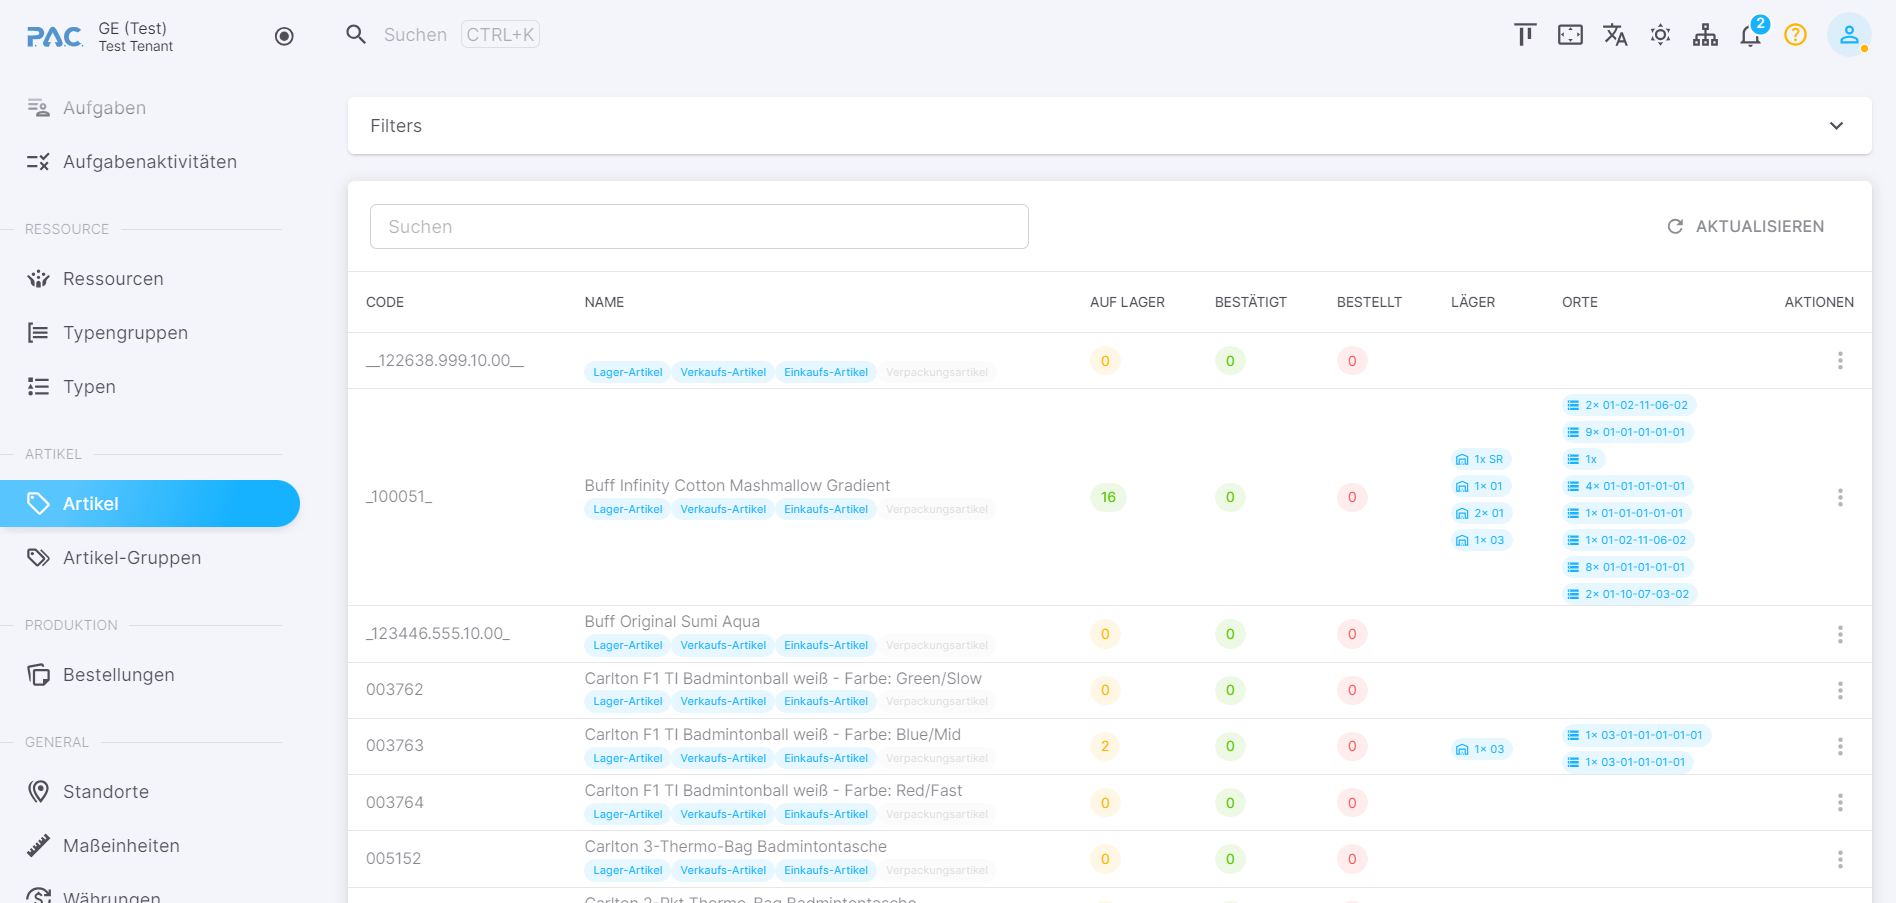Click location chip 9× 01-01-01-01-01
Viewport: 1896px width, 903px height.
click(1628, 433)
